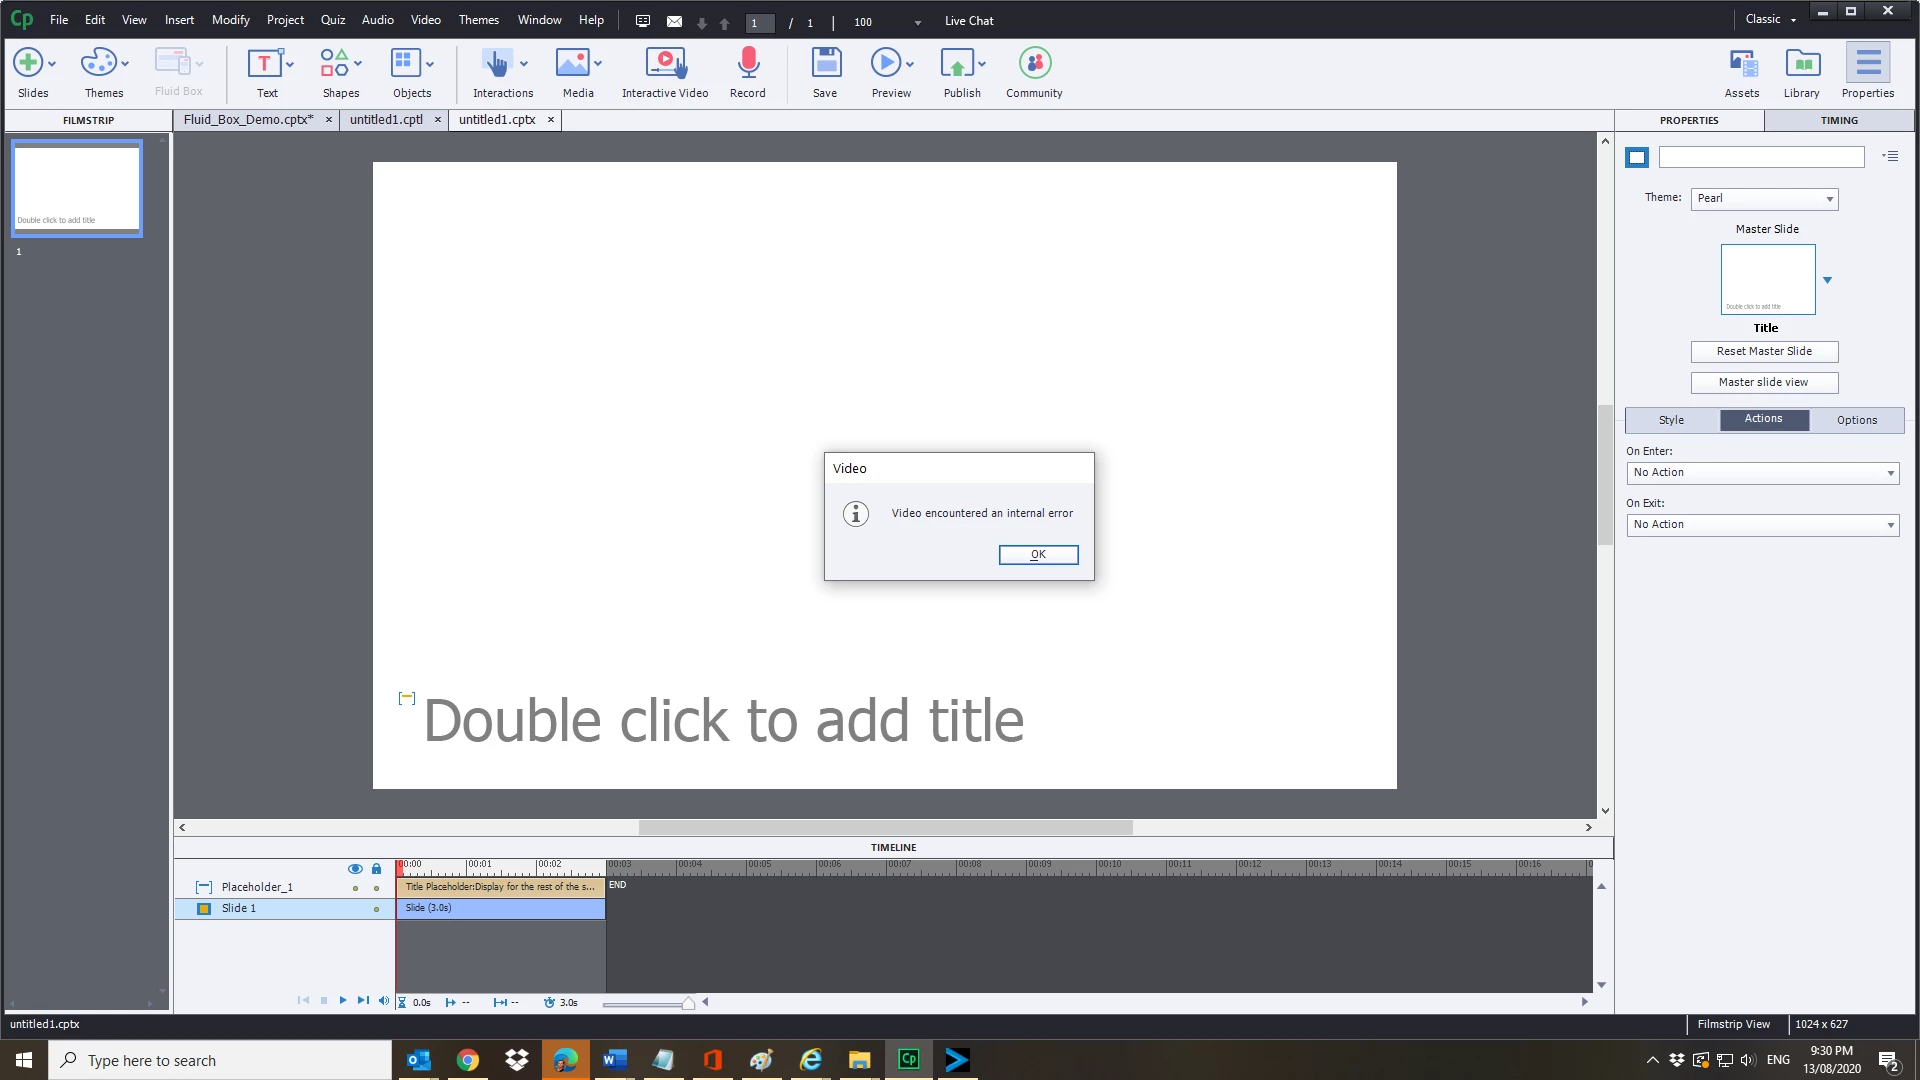1920x1080 pixels.
Task: Adjust the timeline zoom slider handle
Action: click(688, 1003)
